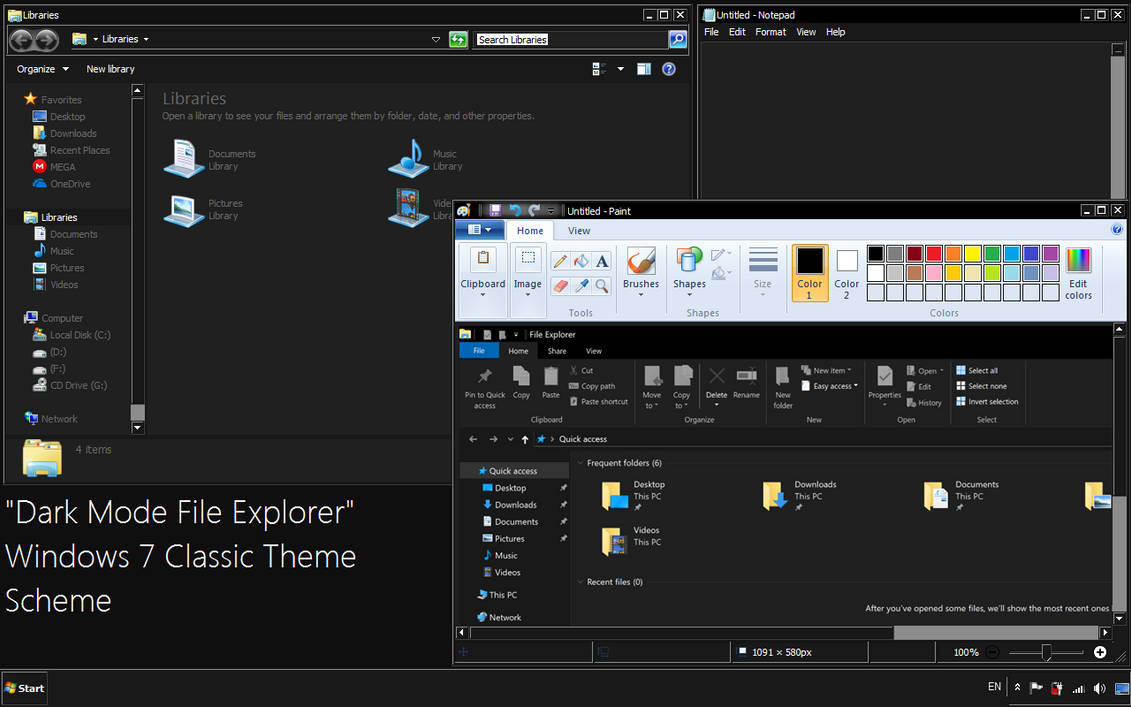Open the Notepad Help menu

835,32
